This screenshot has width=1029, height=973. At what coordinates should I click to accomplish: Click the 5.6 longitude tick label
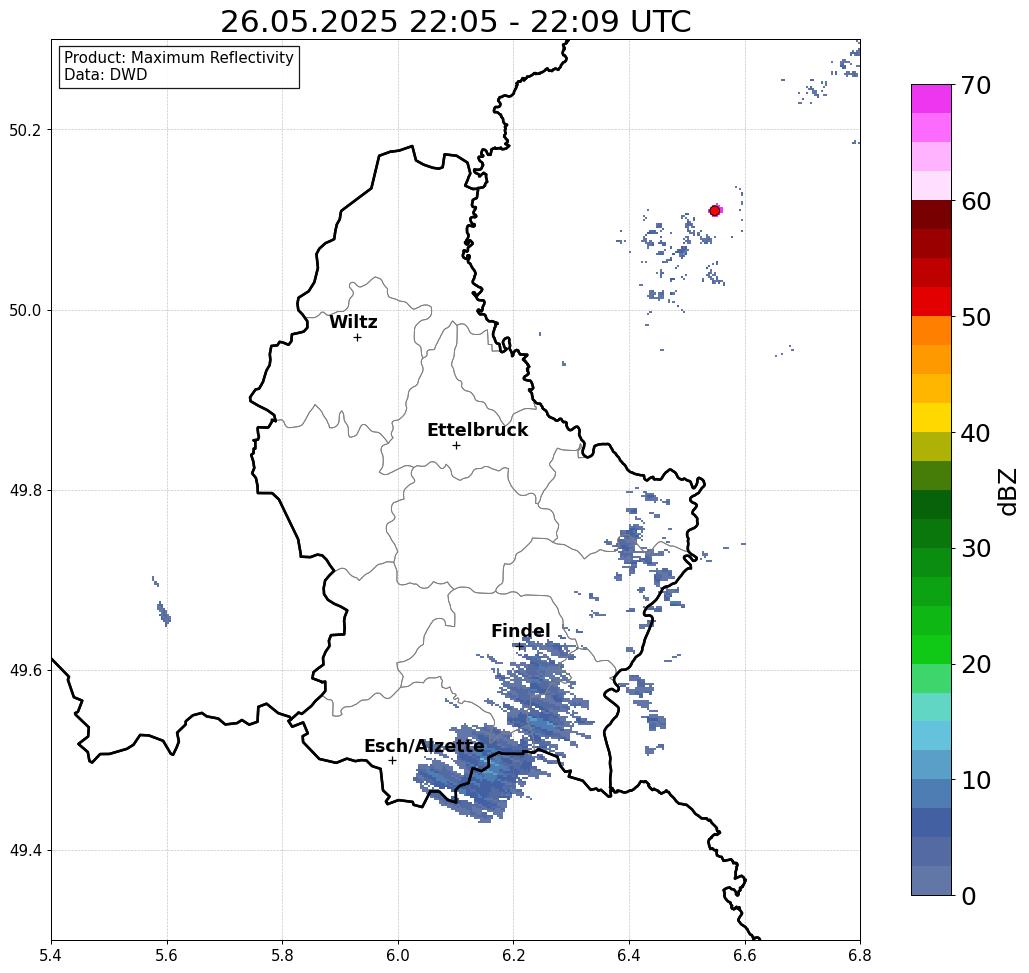(x=167, y=956)
